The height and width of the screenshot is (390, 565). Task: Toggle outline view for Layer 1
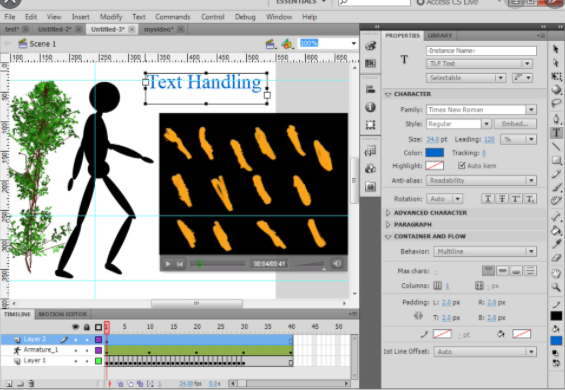[x=98, y=360]
